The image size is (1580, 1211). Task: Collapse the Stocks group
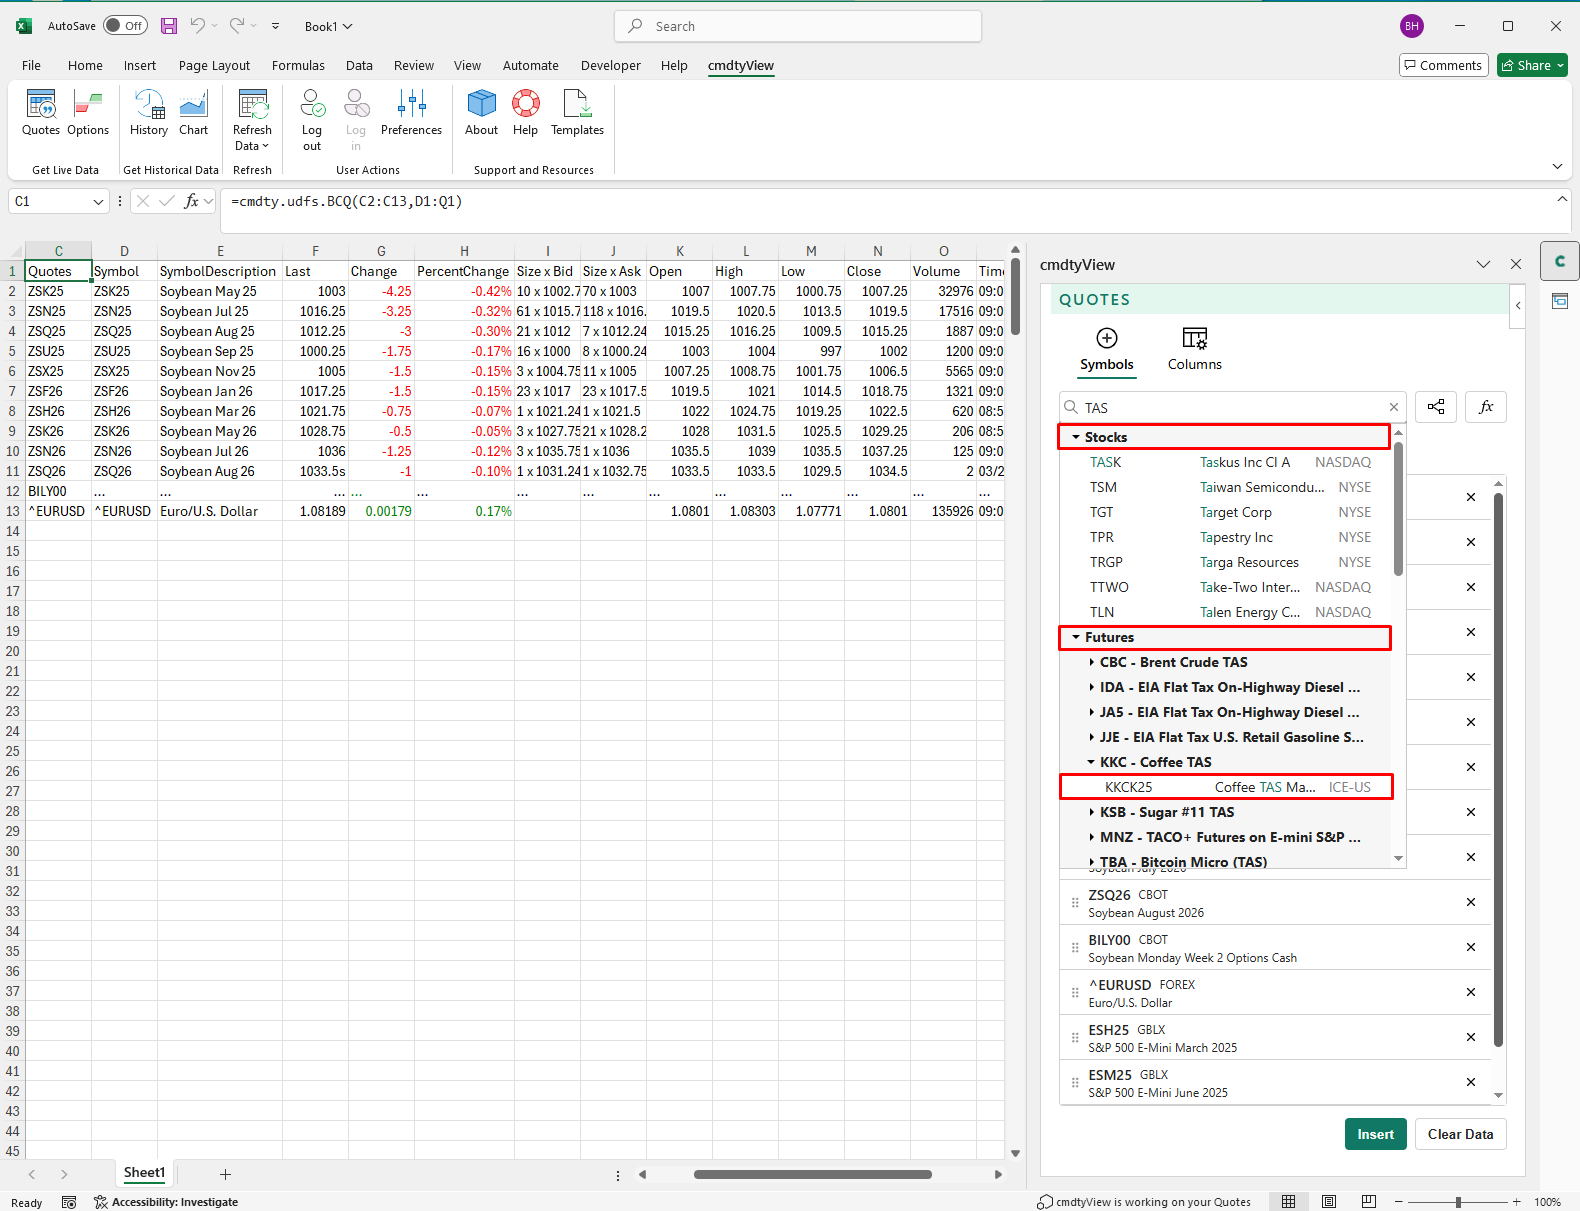coord(1076,437)
